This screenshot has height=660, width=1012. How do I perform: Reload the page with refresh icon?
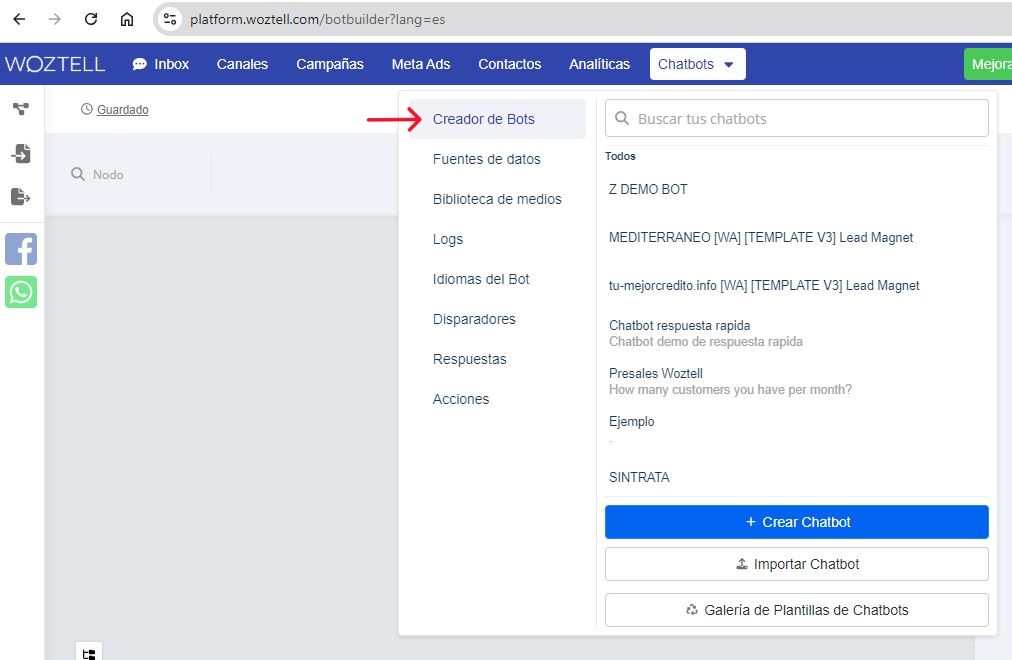(x=91, y=19)
